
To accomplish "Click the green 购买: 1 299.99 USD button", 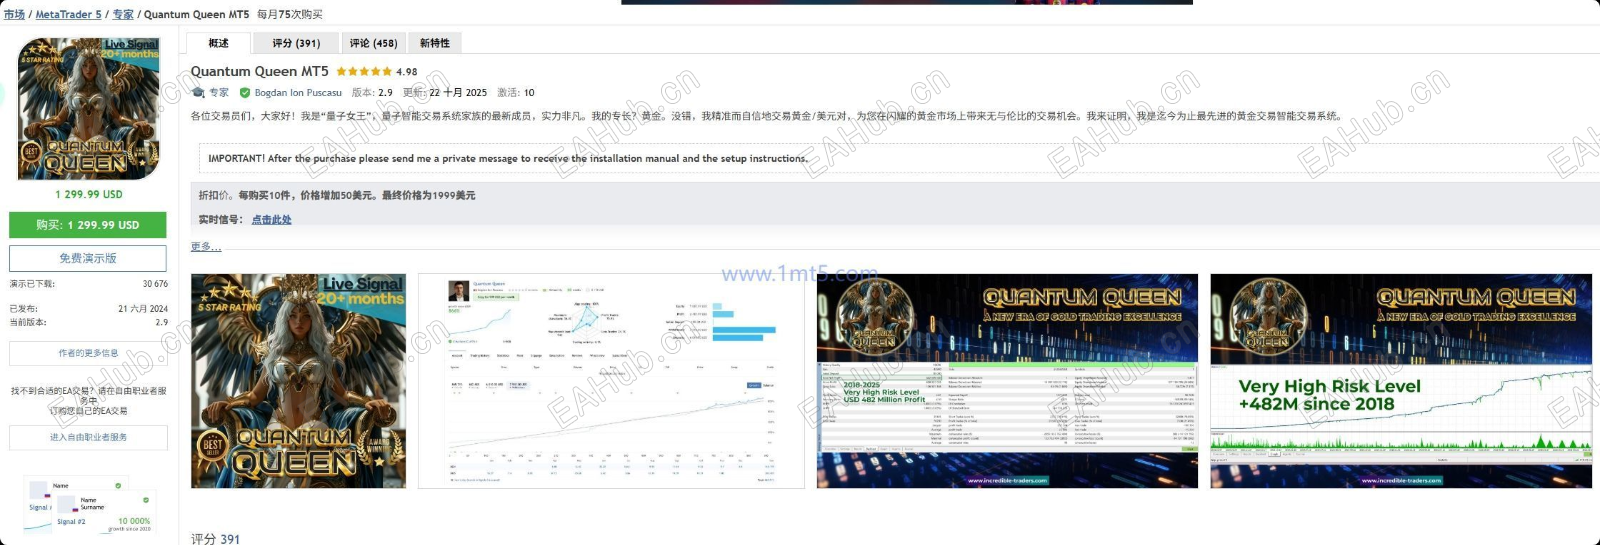I will 88,225.
